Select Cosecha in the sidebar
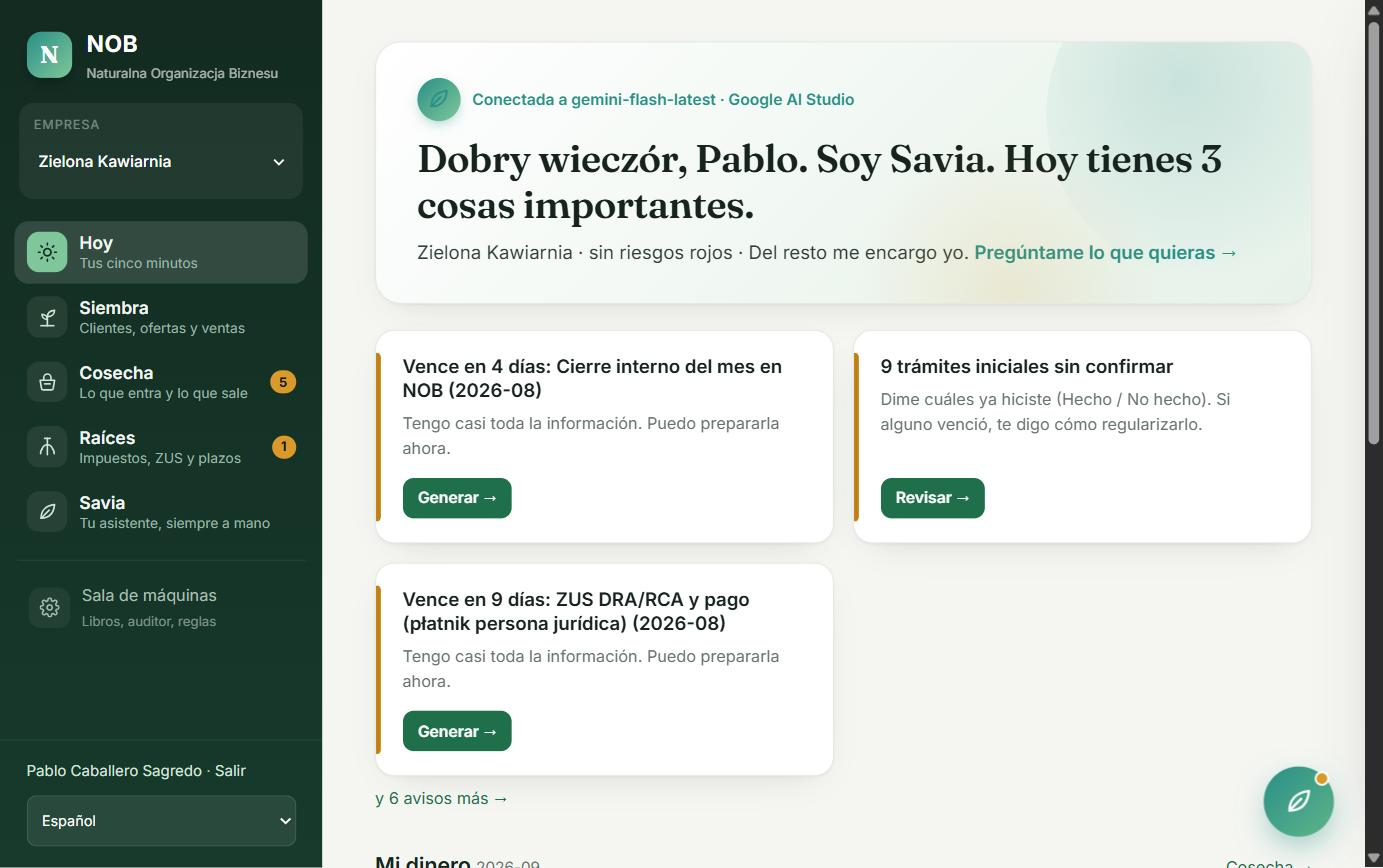Screen dimensions: 1383x868 pos(161,382)
